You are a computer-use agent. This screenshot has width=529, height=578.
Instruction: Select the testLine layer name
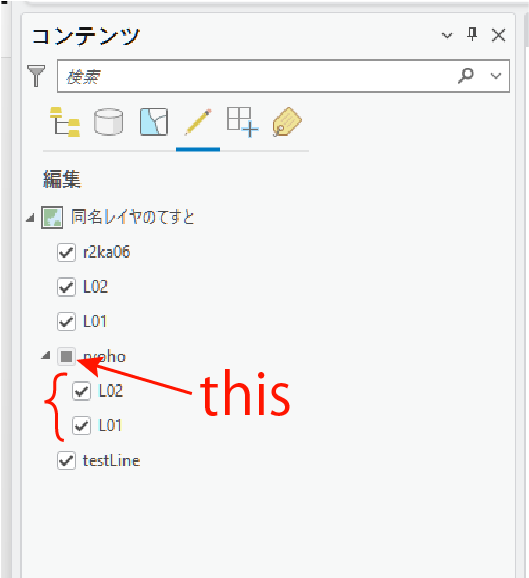(x=111, y=460)
